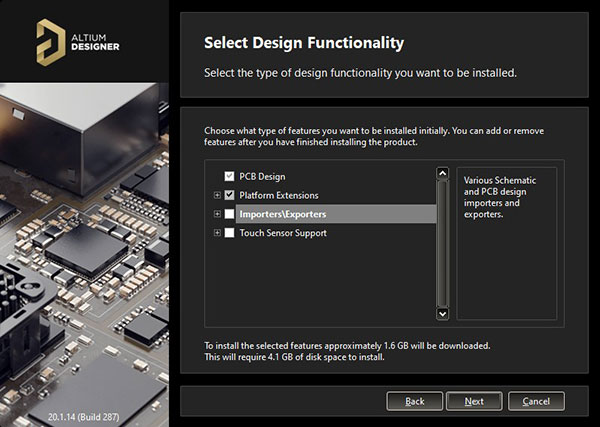The image size is (600, 427).
Task: Cancel the Altium Designer installation
Action: pyautogui.click(x=536, y=401)
